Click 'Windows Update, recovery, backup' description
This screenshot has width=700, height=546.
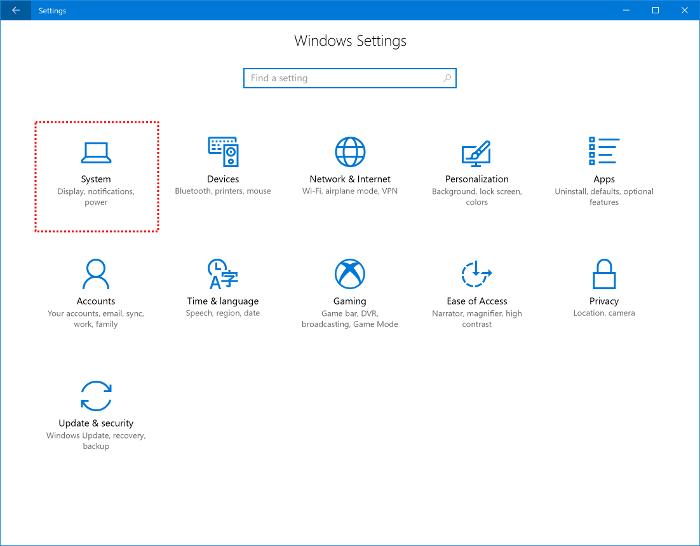pyautogui.click(x=96, y=441)
